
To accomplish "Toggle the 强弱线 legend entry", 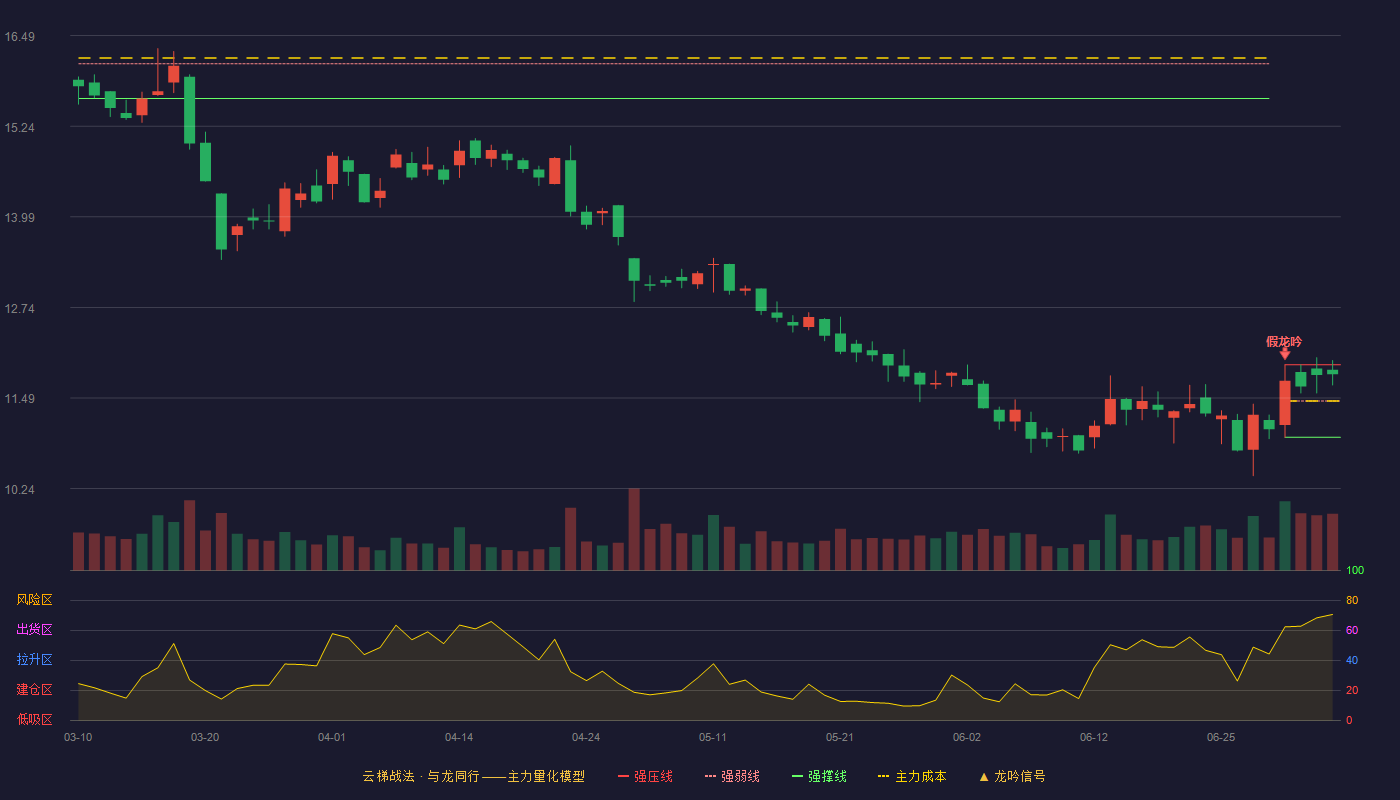I will (732, 776).
